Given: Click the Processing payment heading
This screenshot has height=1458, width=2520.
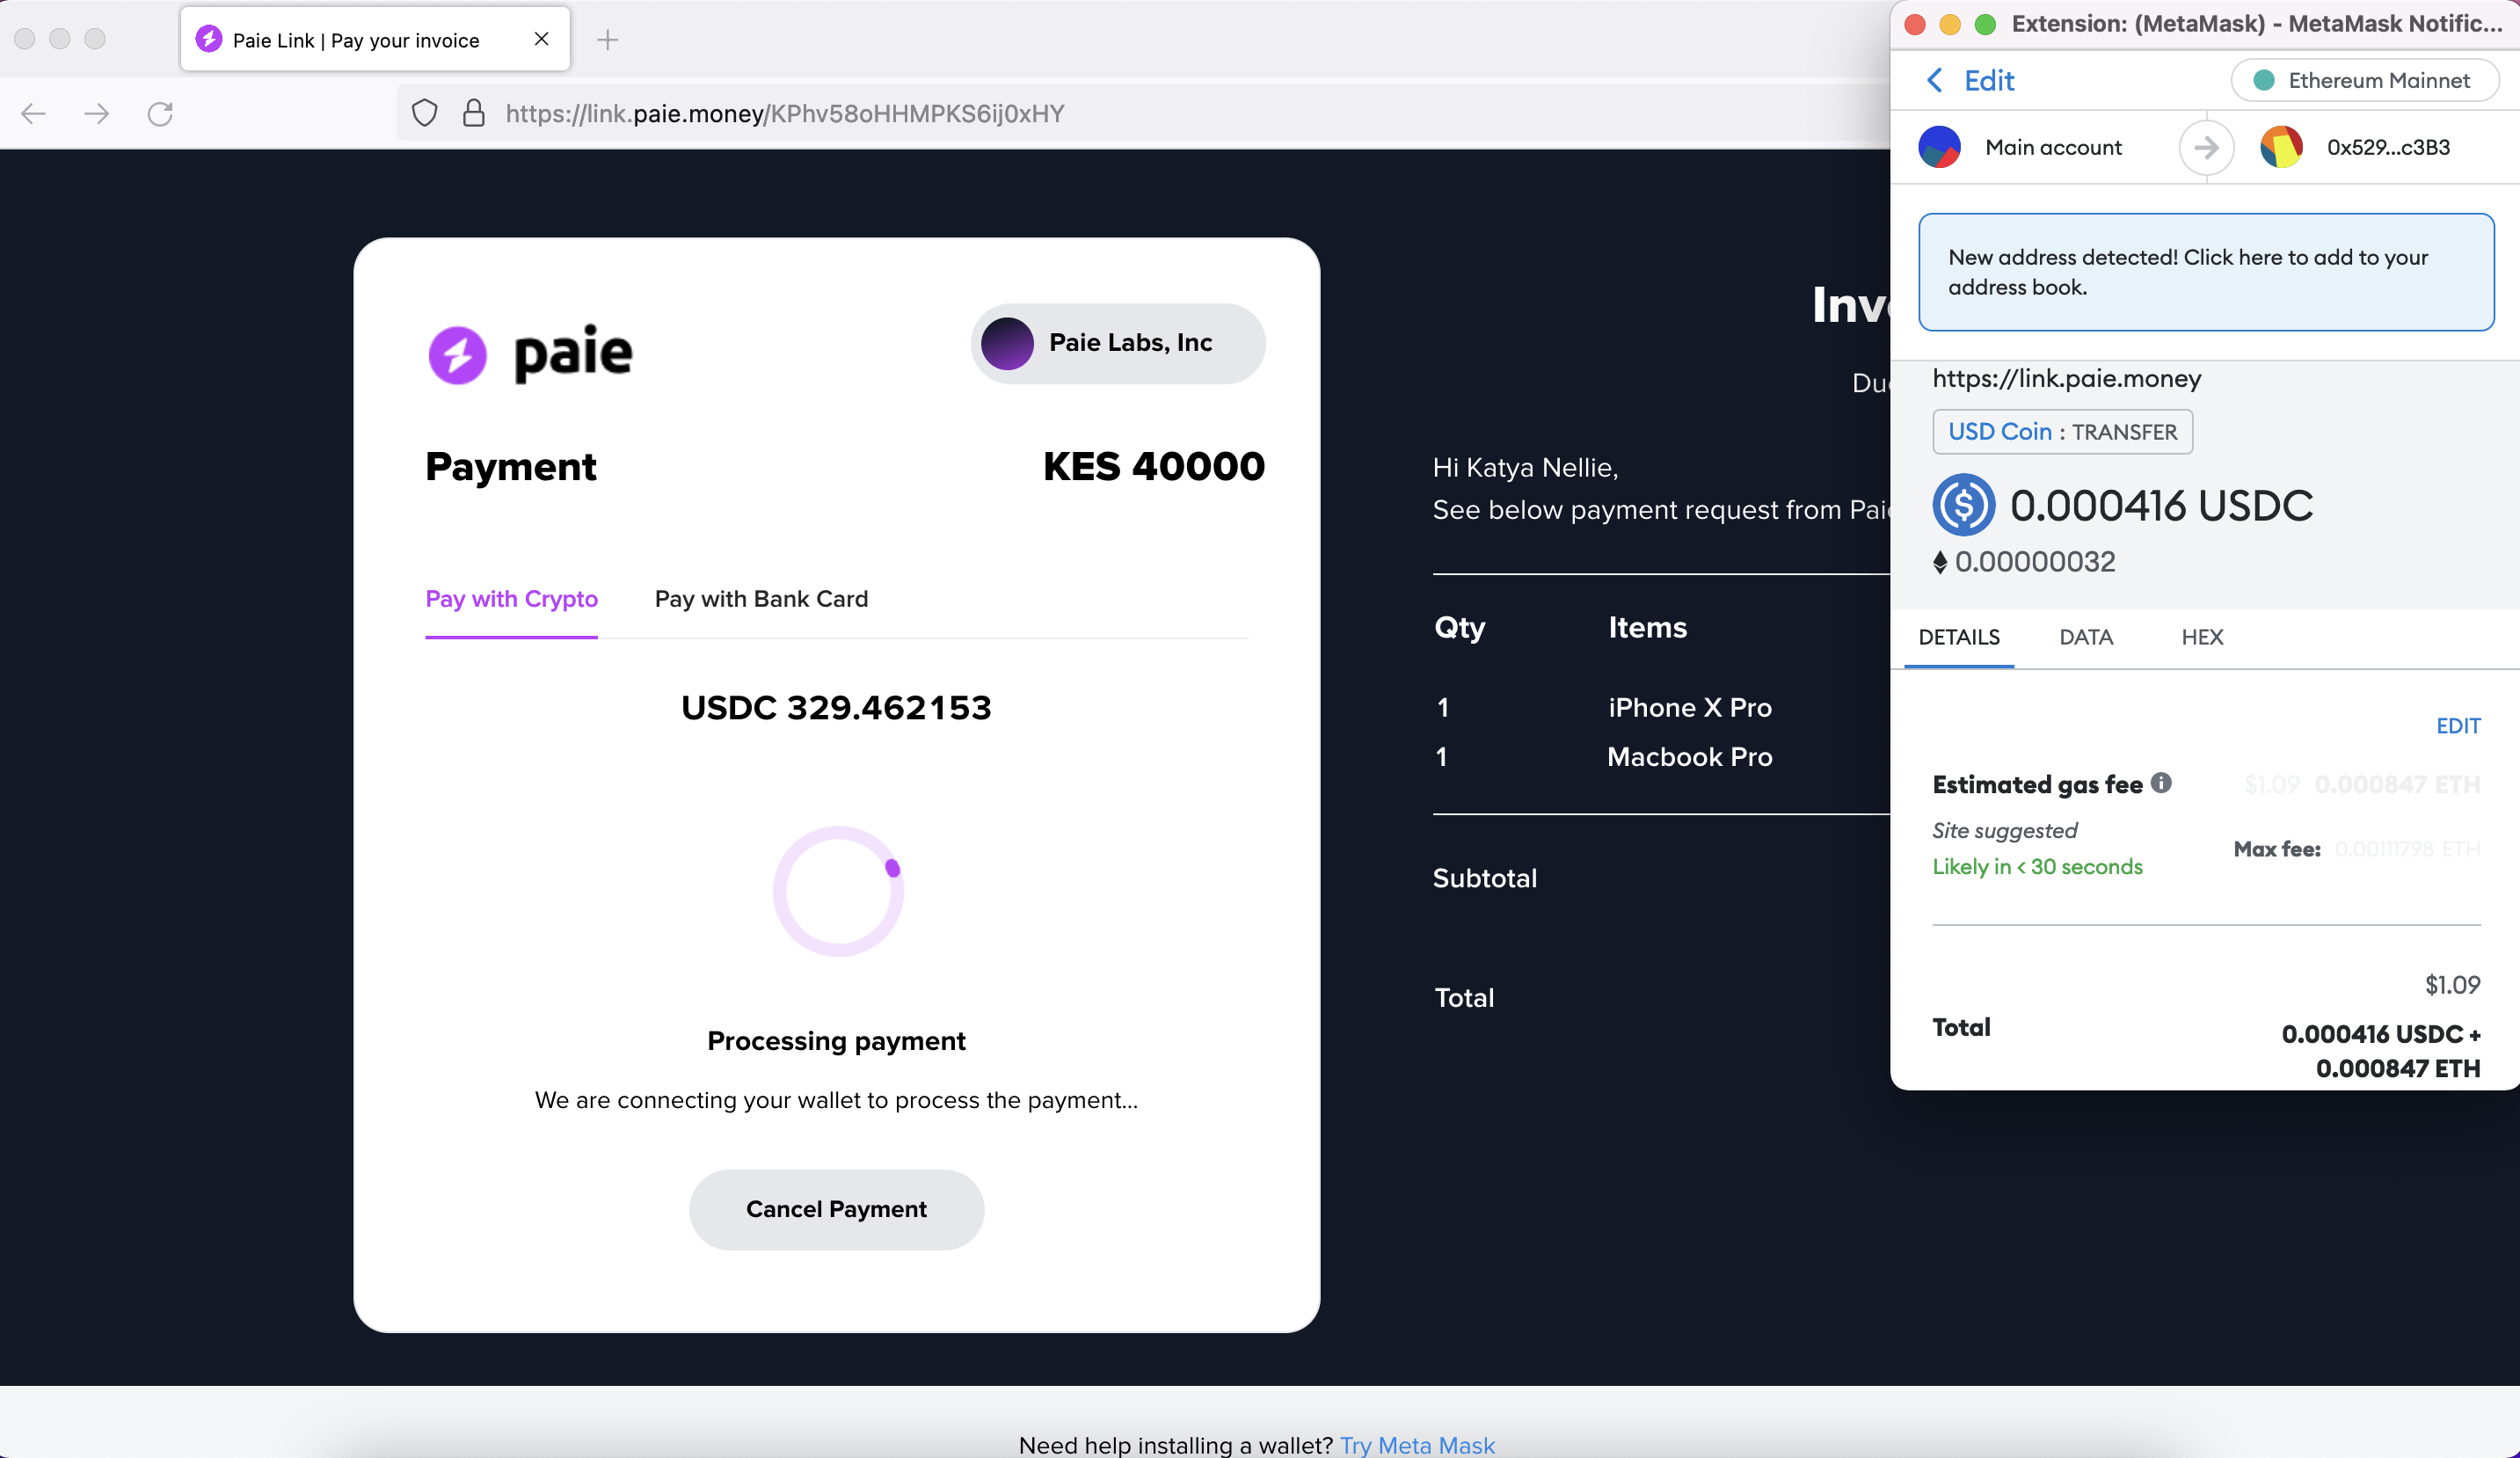Looking at the screenshot, I should 836,1041.
